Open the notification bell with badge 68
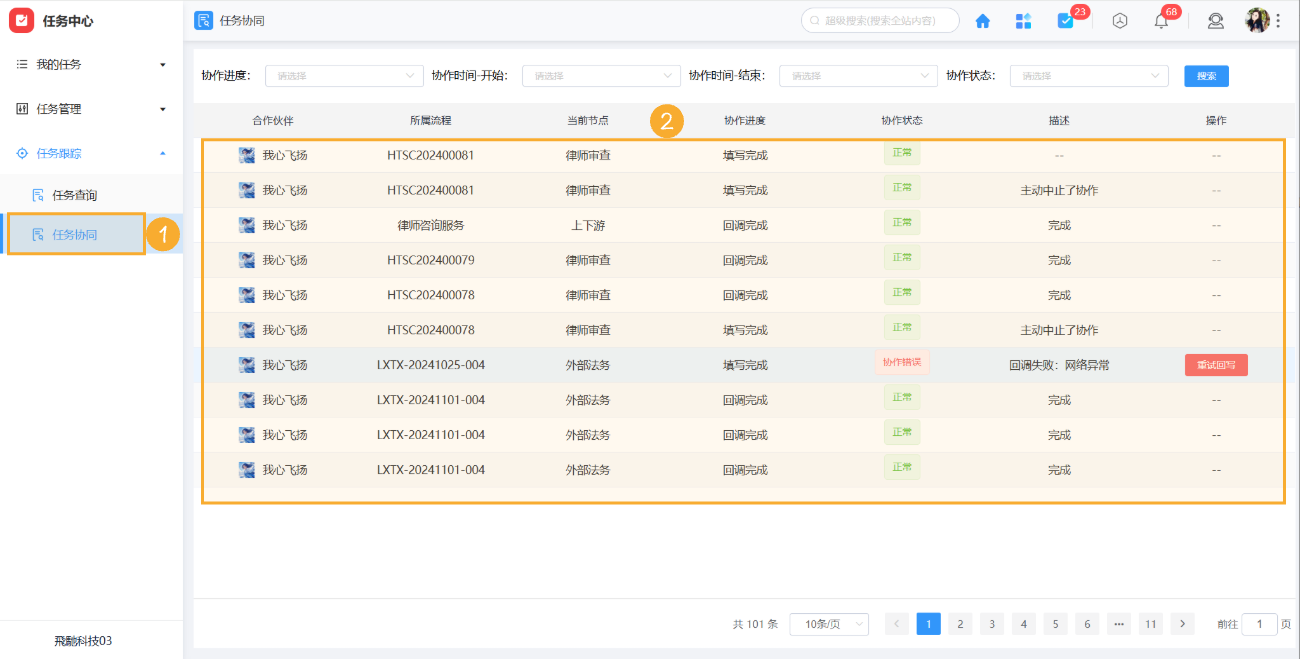 (x=1161, y=21)
